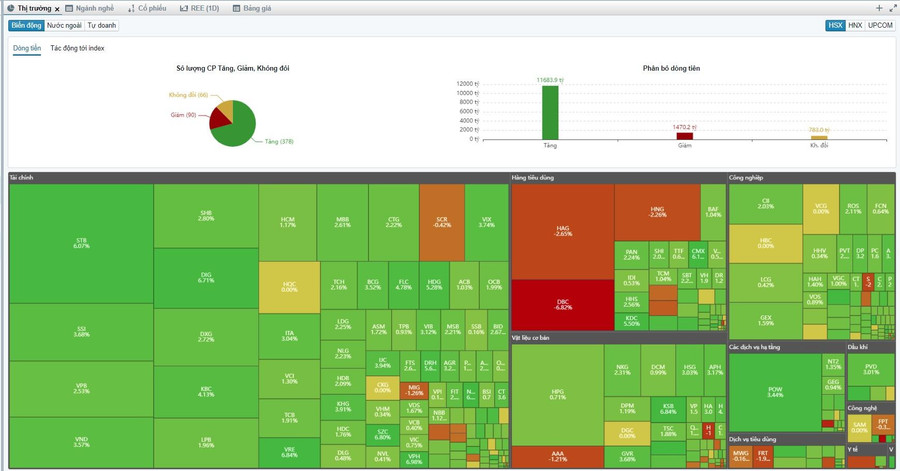
Task: Select the DIG 6.71% tile
Action: (205, 278)
